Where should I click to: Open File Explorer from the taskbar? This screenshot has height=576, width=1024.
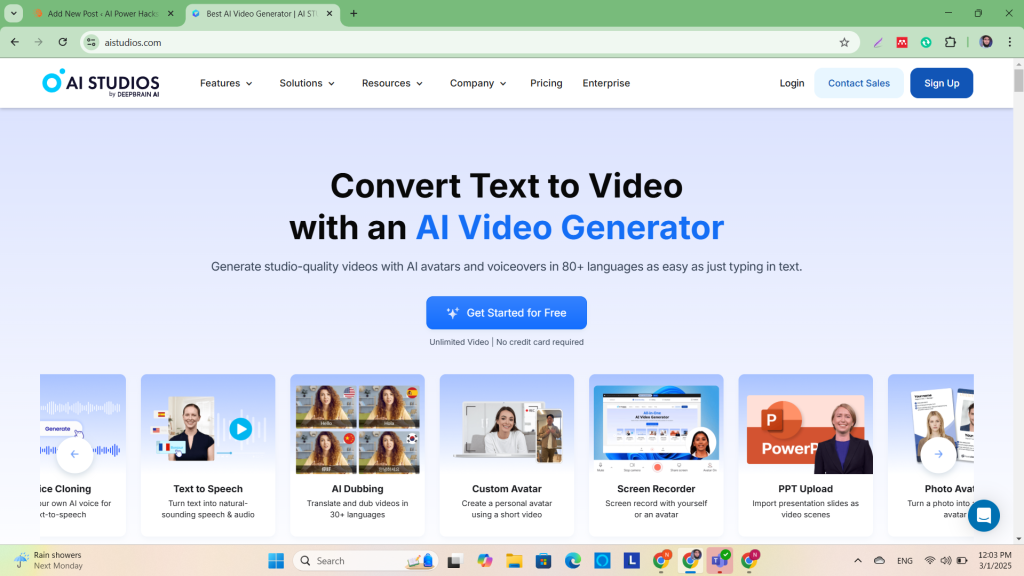coord(514,561)
